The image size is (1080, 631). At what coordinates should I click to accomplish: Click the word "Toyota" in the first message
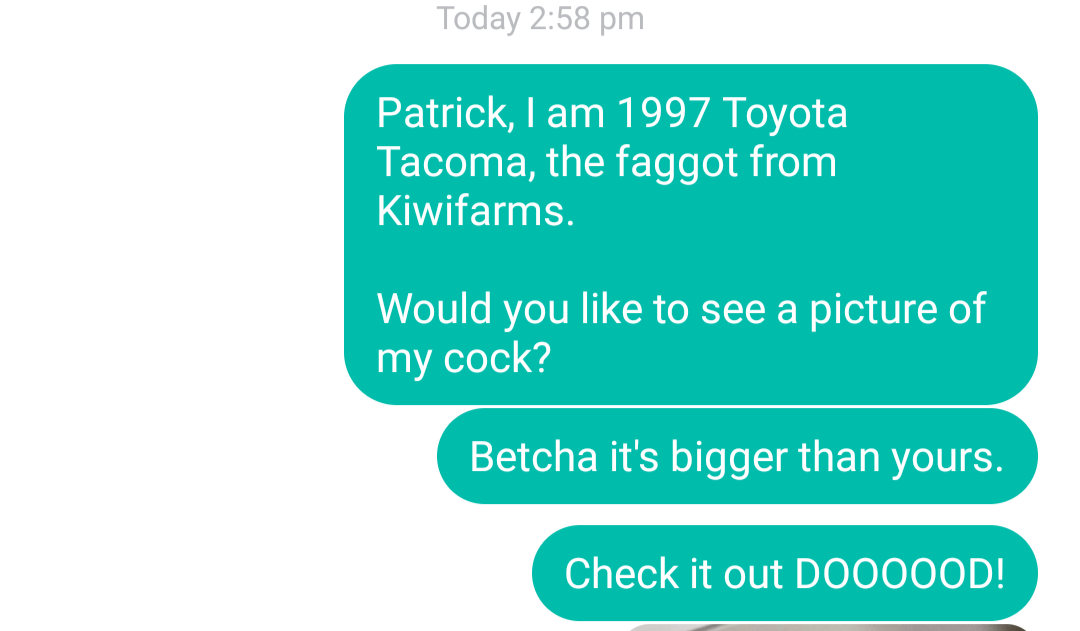point(785,114)
